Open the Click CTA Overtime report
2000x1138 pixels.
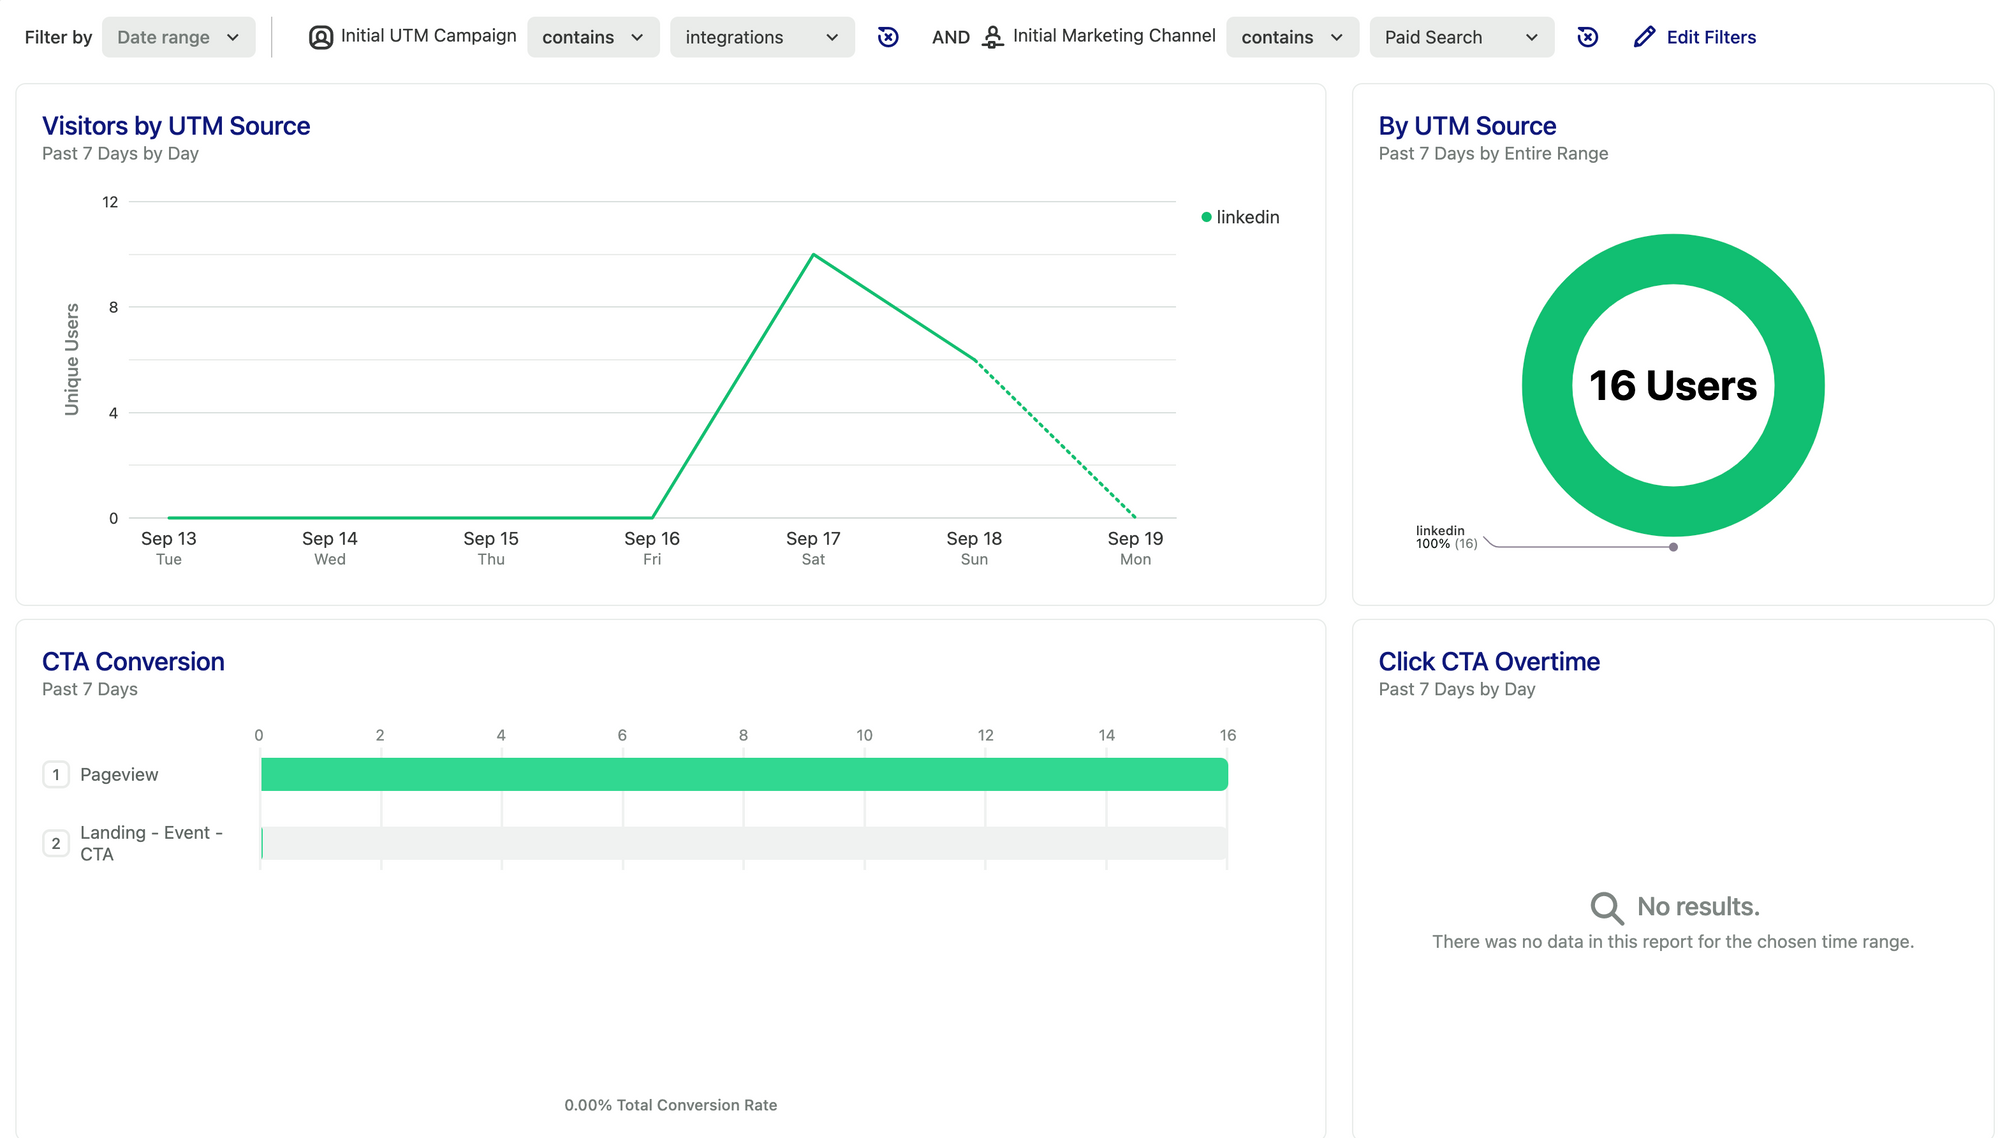coord(1488,662)
